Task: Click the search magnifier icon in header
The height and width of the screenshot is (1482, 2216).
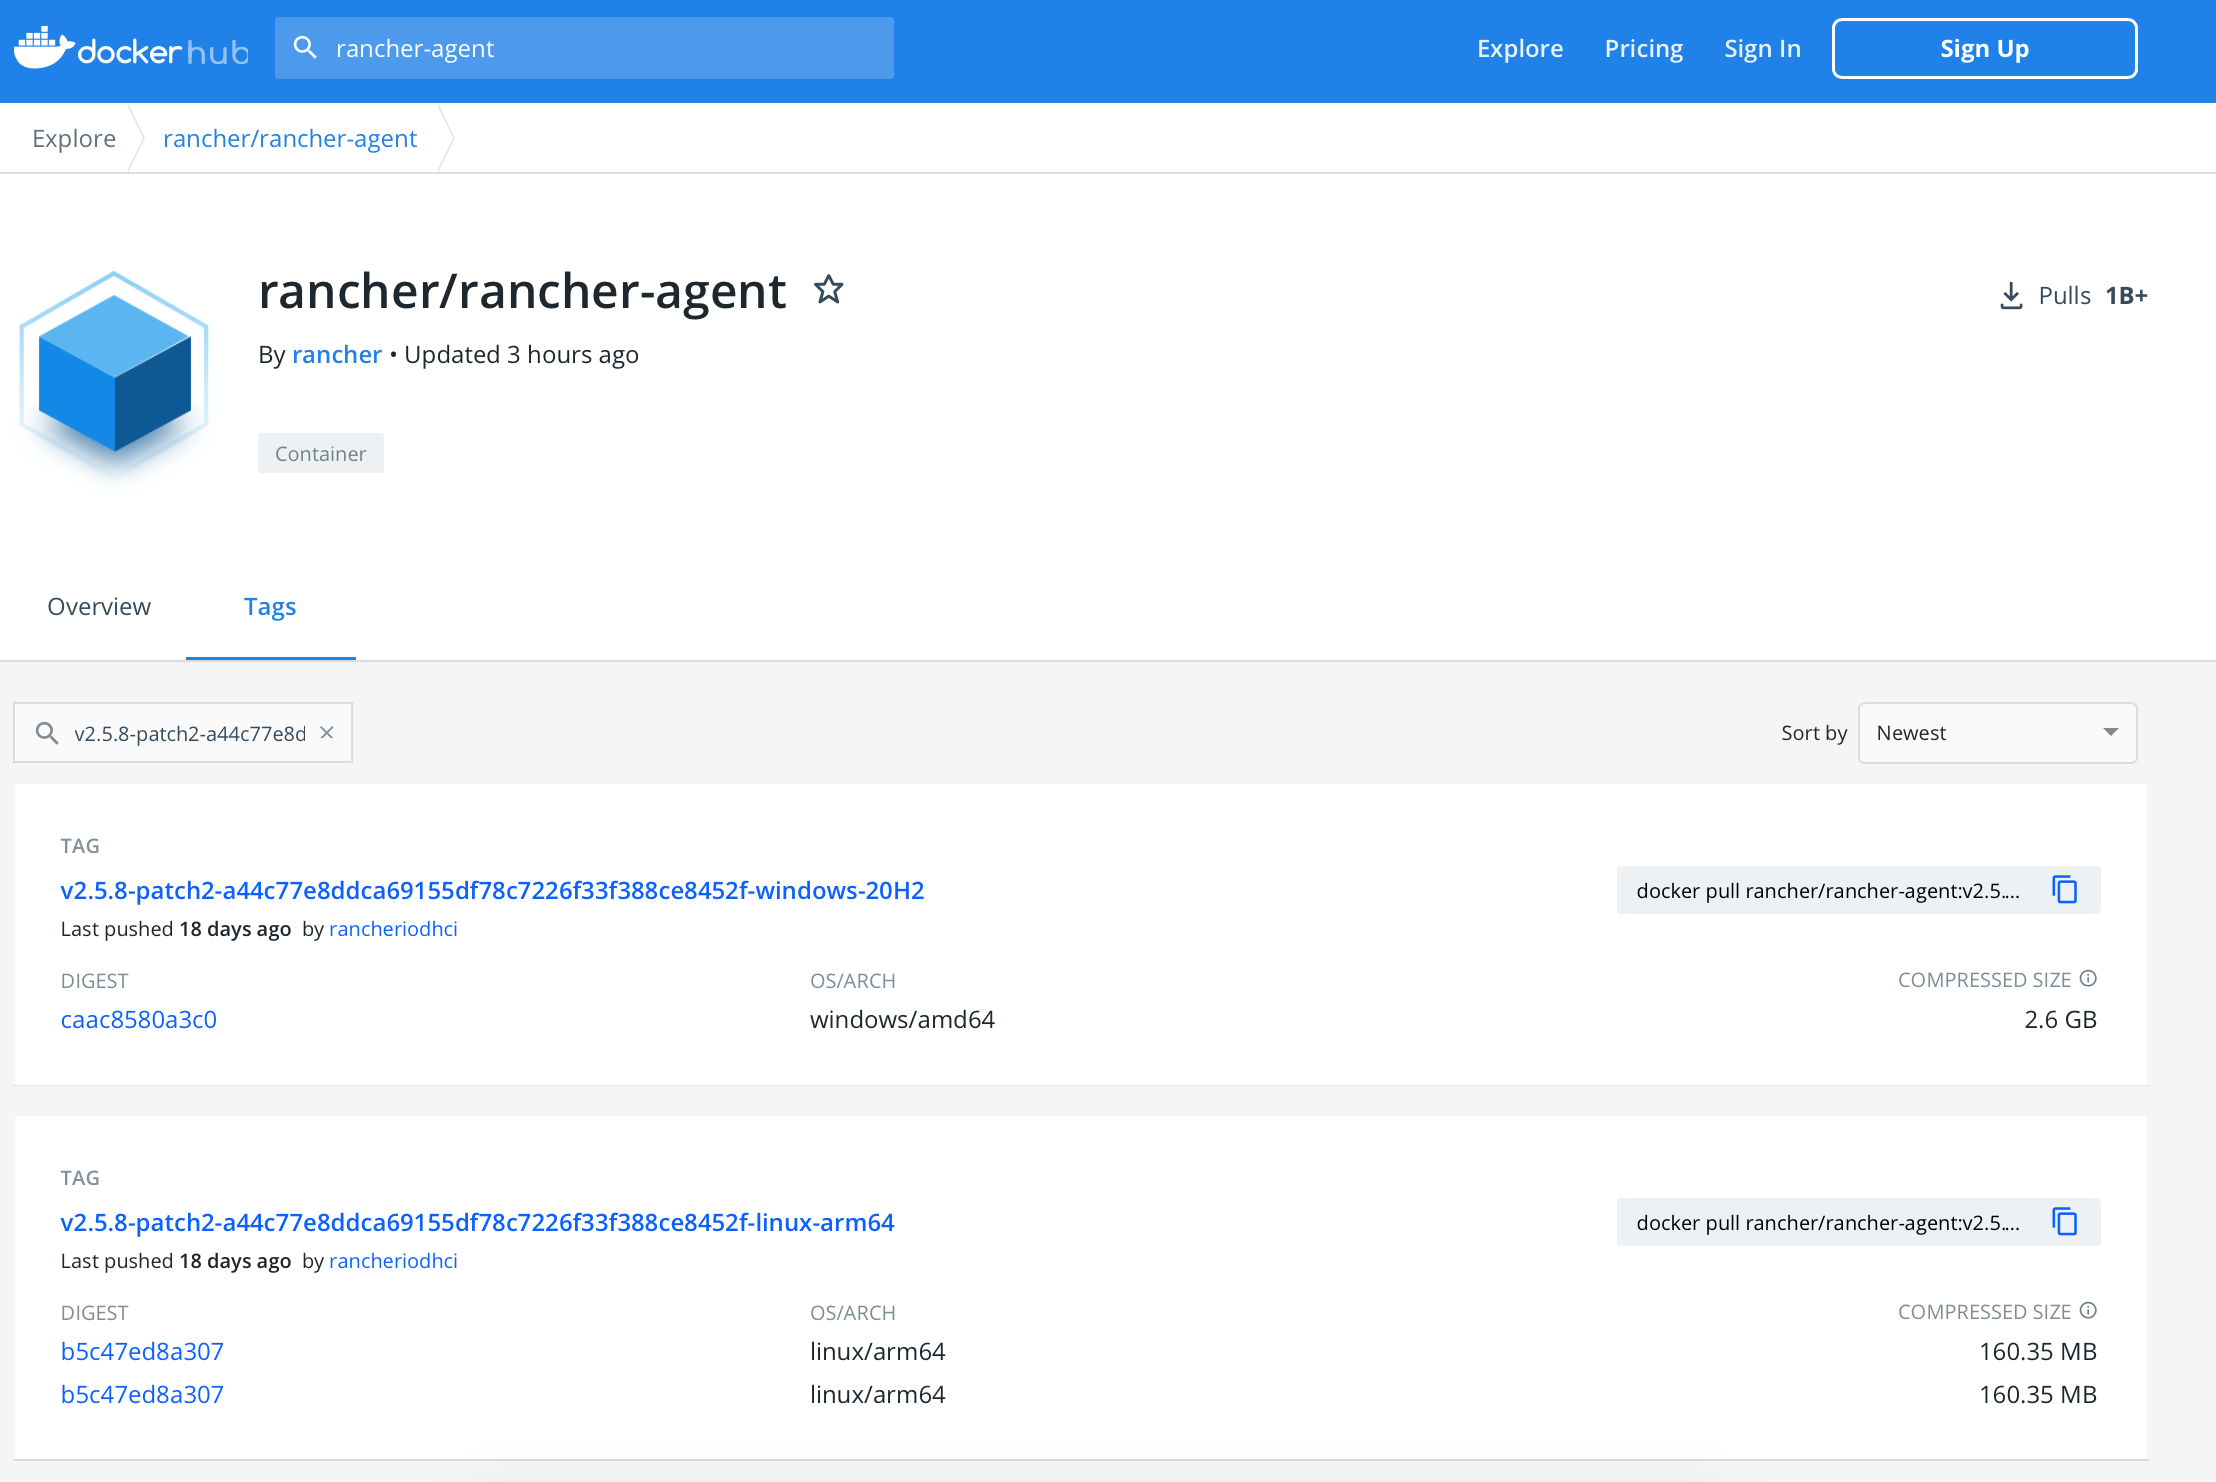Action: 305,48
